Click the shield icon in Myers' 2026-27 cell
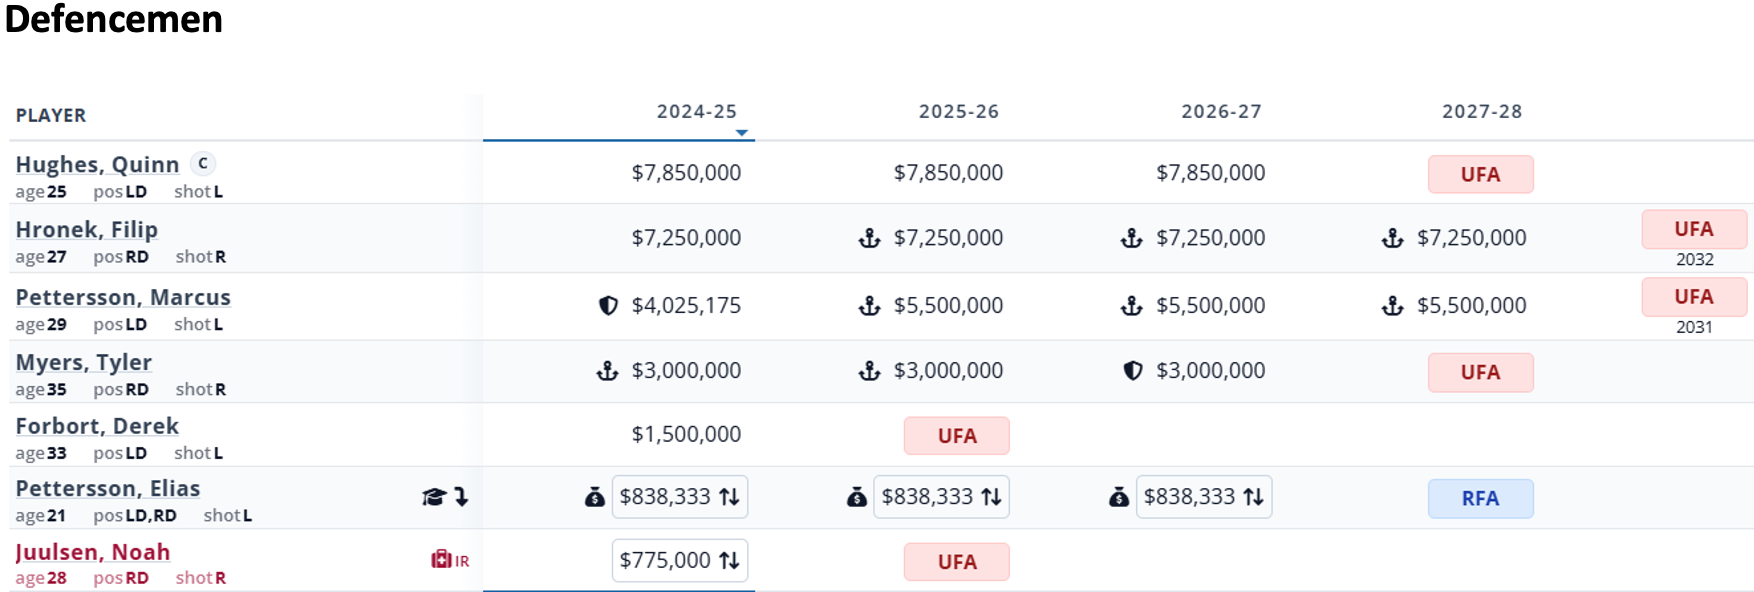 coord(1132,371)
